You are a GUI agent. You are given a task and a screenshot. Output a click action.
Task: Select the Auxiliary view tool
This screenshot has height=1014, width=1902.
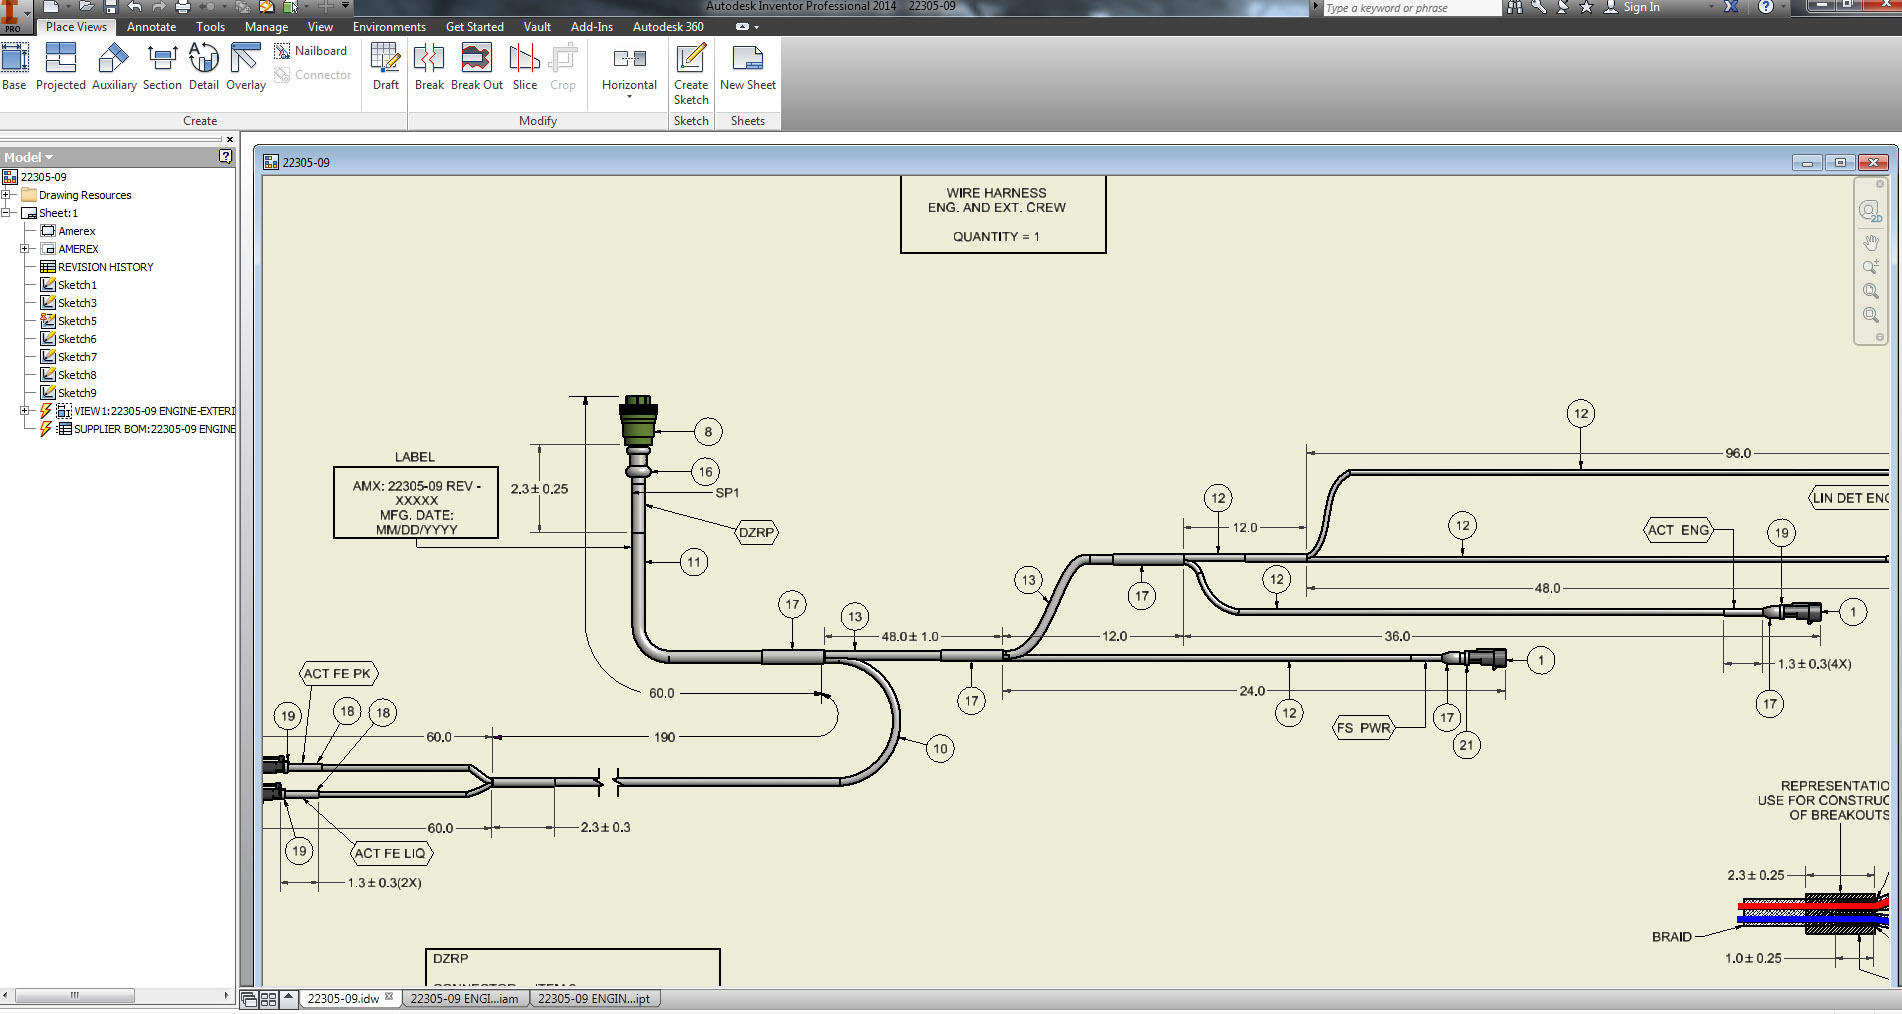[x=114, y=67]
